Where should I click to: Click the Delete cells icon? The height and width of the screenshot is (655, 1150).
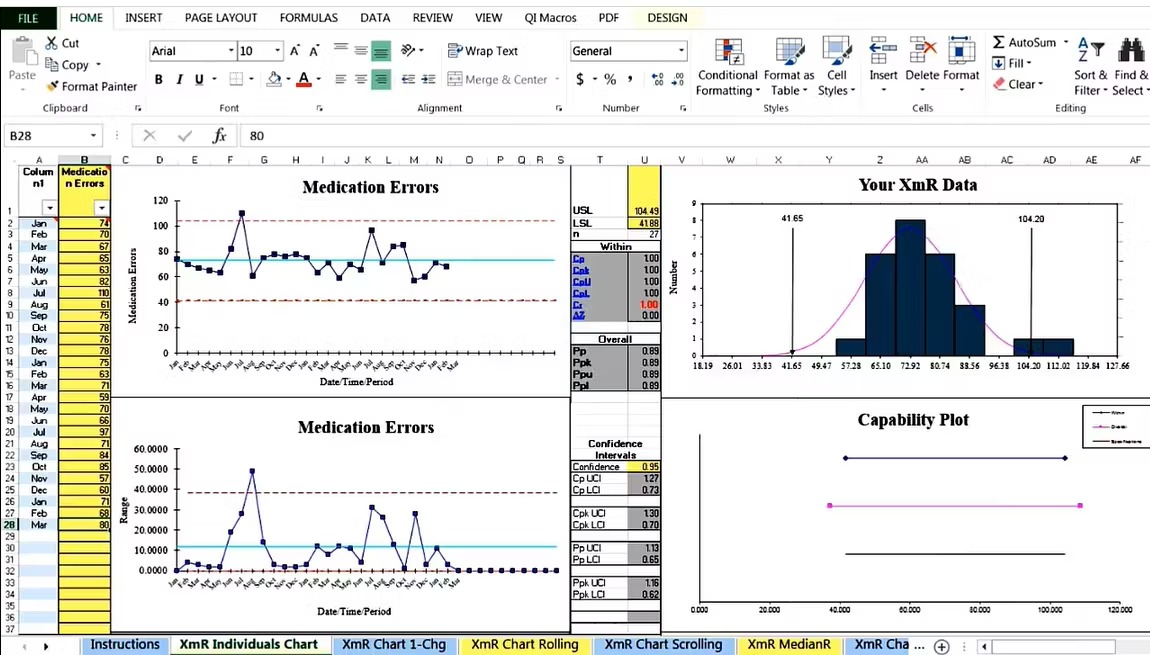click(x=923, y=52)
